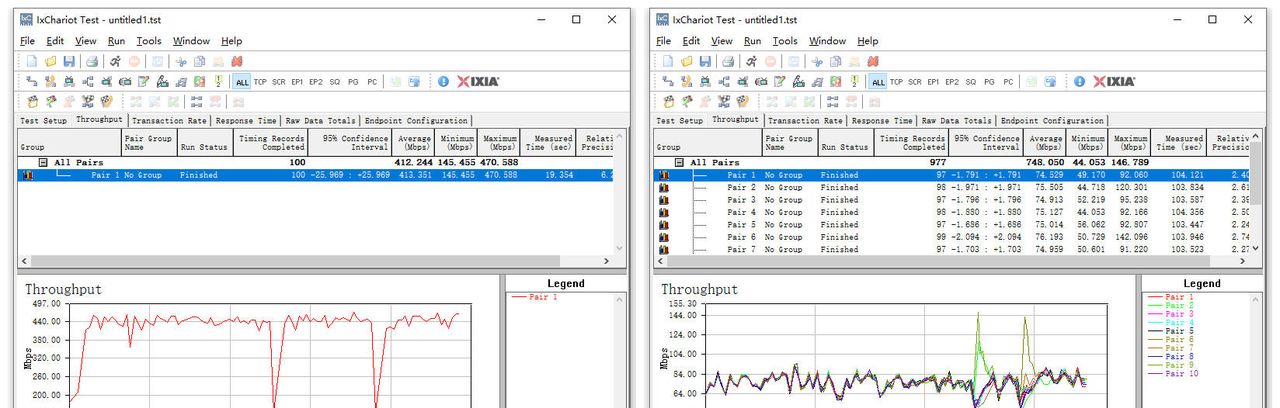
Task: Click the Print icon in left window toolbar
Action: pos(92,62)
